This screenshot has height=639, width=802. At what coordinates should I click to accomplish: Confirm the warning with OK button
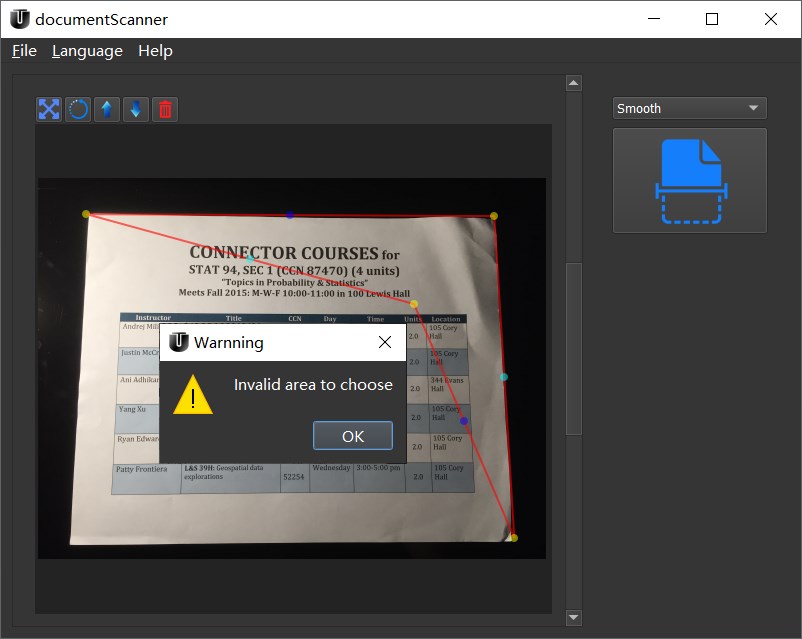click(353, 436)
